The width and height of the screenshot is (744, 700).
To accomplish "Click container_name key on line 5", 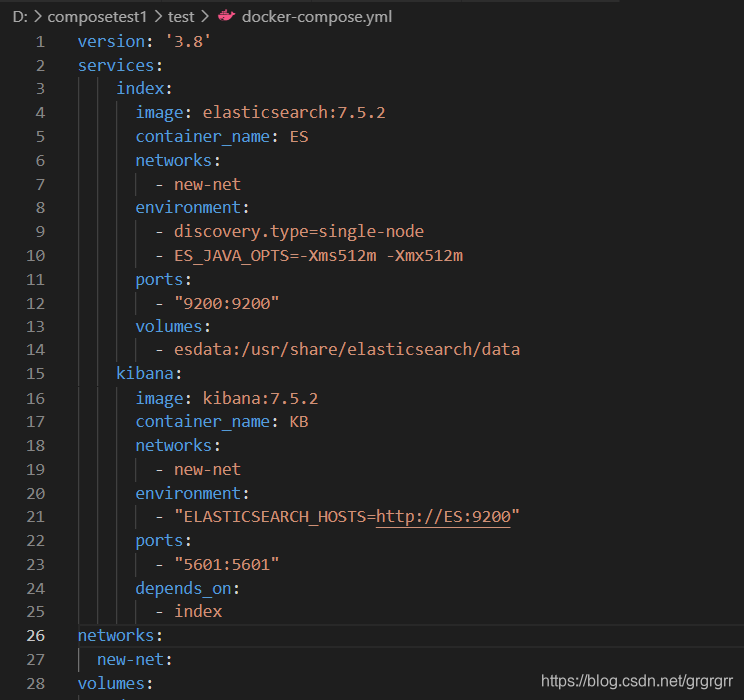I will (203, 137).
